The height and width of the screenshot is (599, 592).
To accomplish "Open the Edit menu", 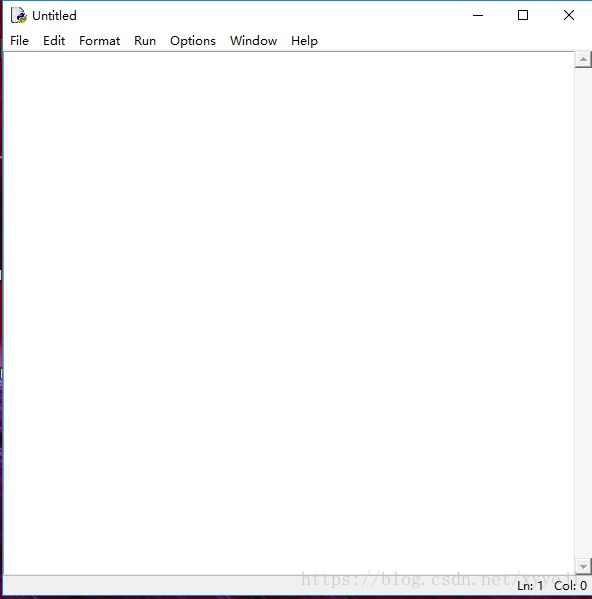I will point(54,40).
